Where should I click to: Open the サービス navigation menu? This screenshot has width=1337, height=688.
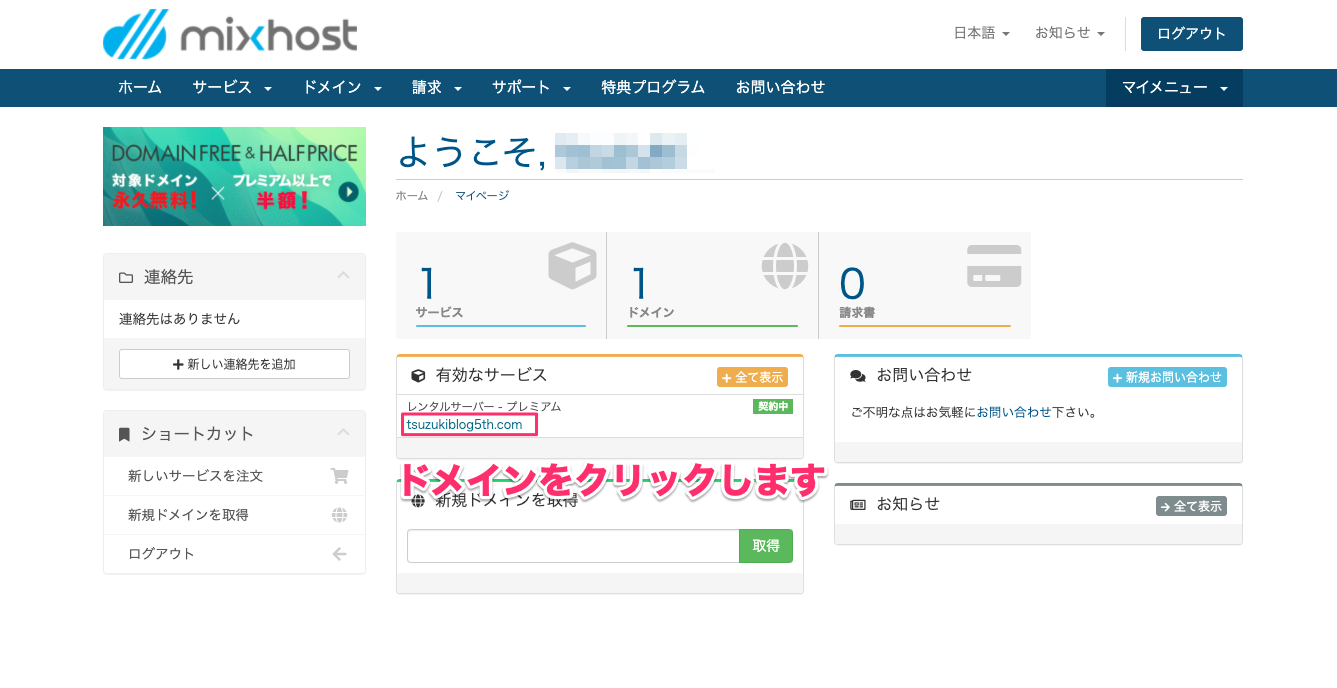coord(232,87)
